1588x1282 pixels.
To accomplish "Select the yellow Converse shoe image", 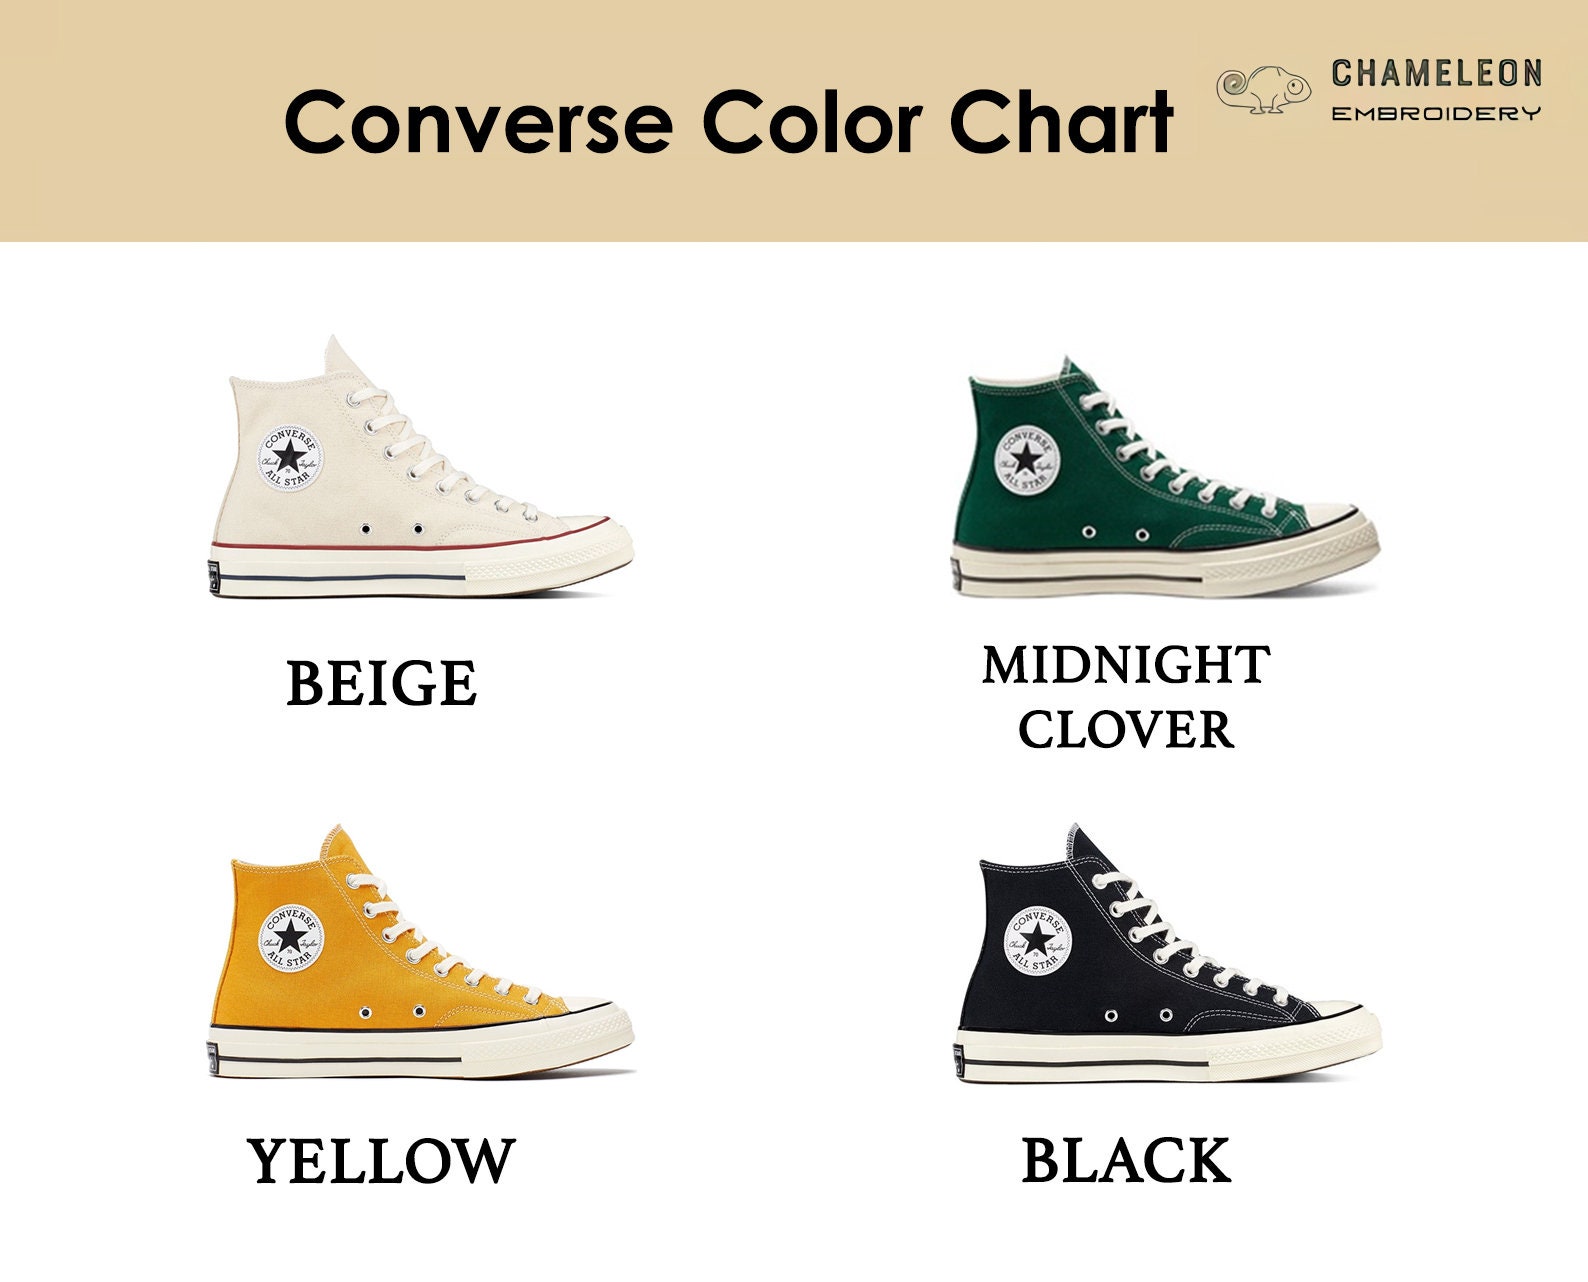I will click(x=421, y=952).
